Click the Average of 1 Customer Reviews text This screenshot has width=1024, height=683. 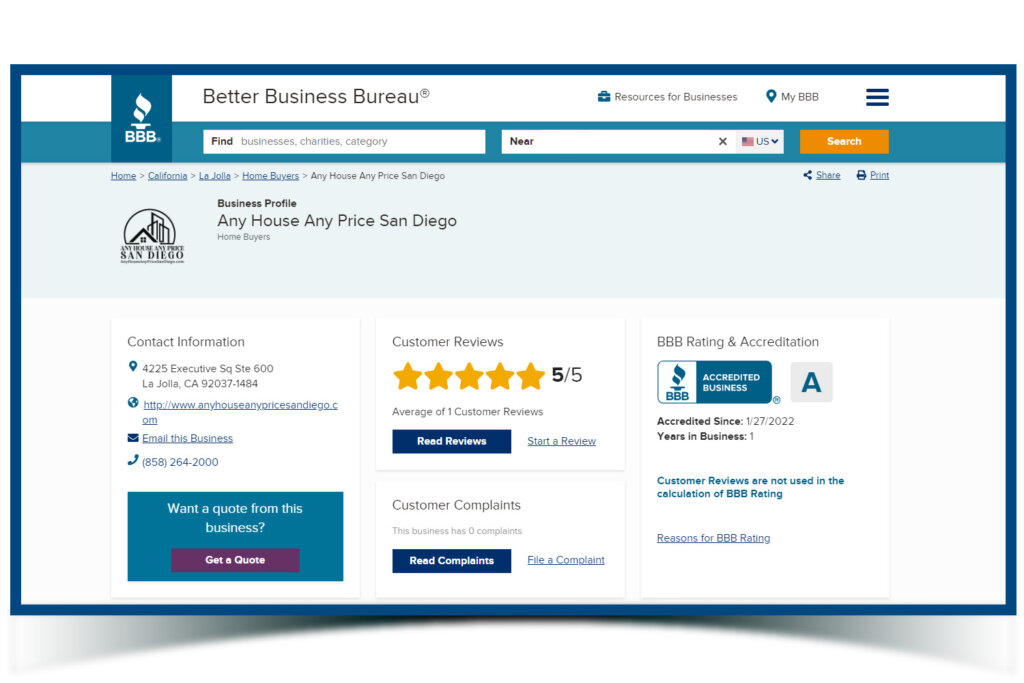point(468,411)
